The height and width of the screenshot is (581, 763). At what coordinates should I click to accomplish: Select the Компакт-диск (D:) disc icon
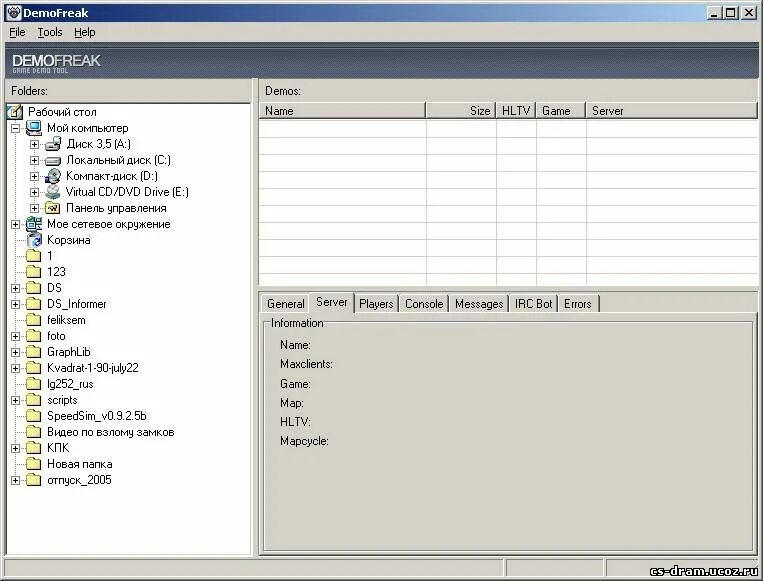coord(53,176)
